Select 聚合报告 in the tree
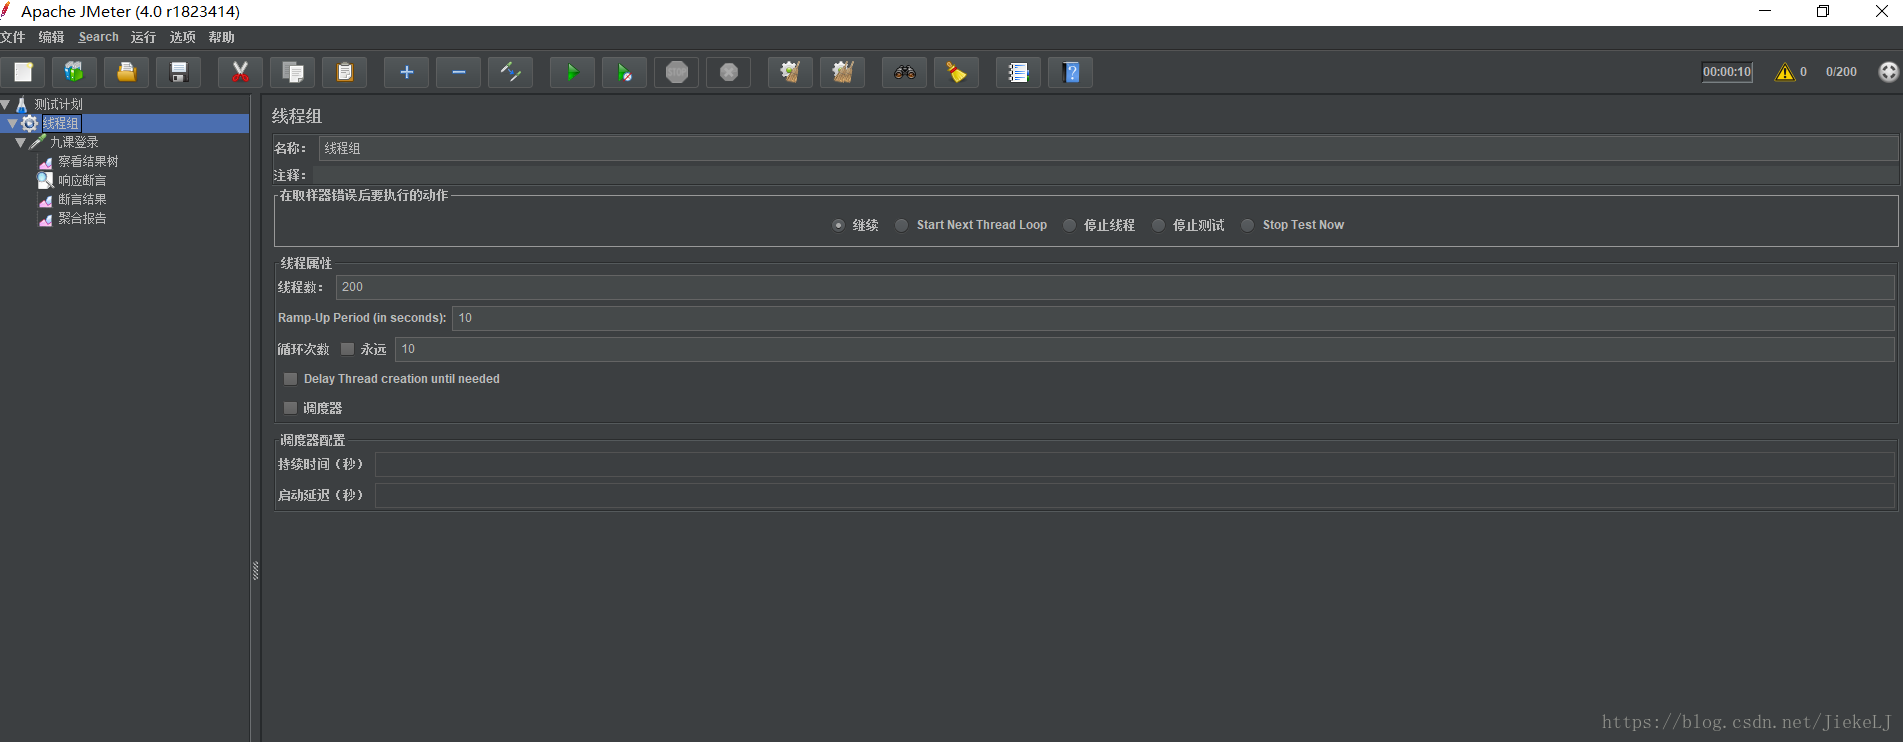The image size is (1903, 742). tap(82, 218)
